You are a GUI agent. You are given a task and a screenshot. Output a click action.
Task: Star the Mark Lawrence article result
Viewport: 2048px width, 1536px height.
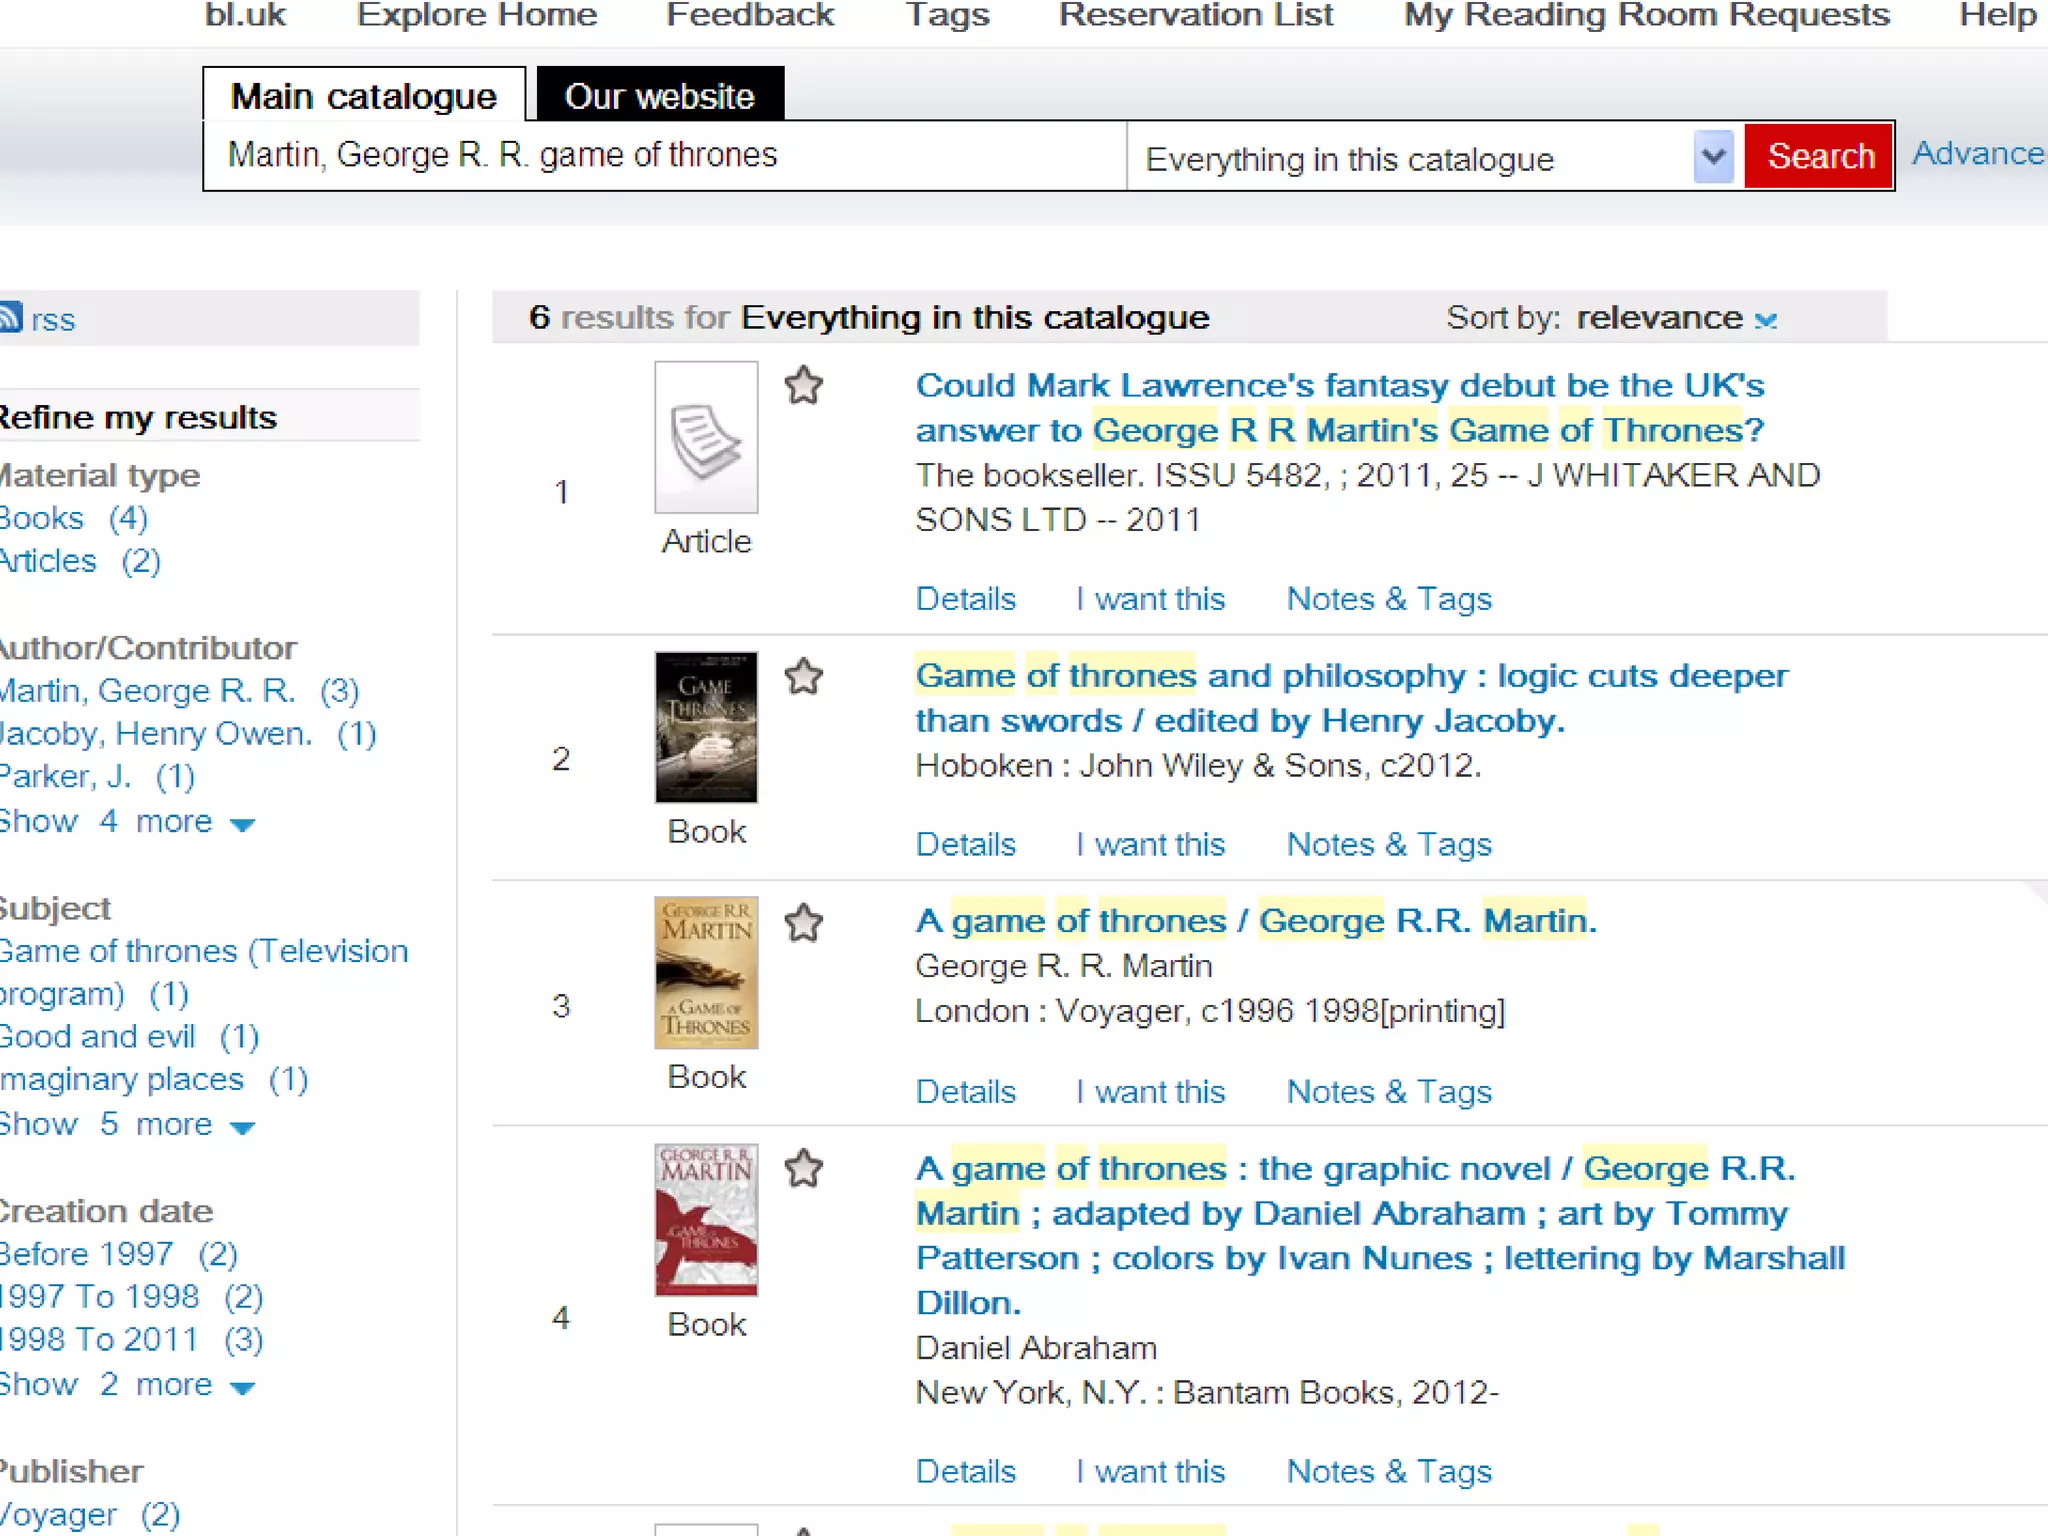point(803,386)
